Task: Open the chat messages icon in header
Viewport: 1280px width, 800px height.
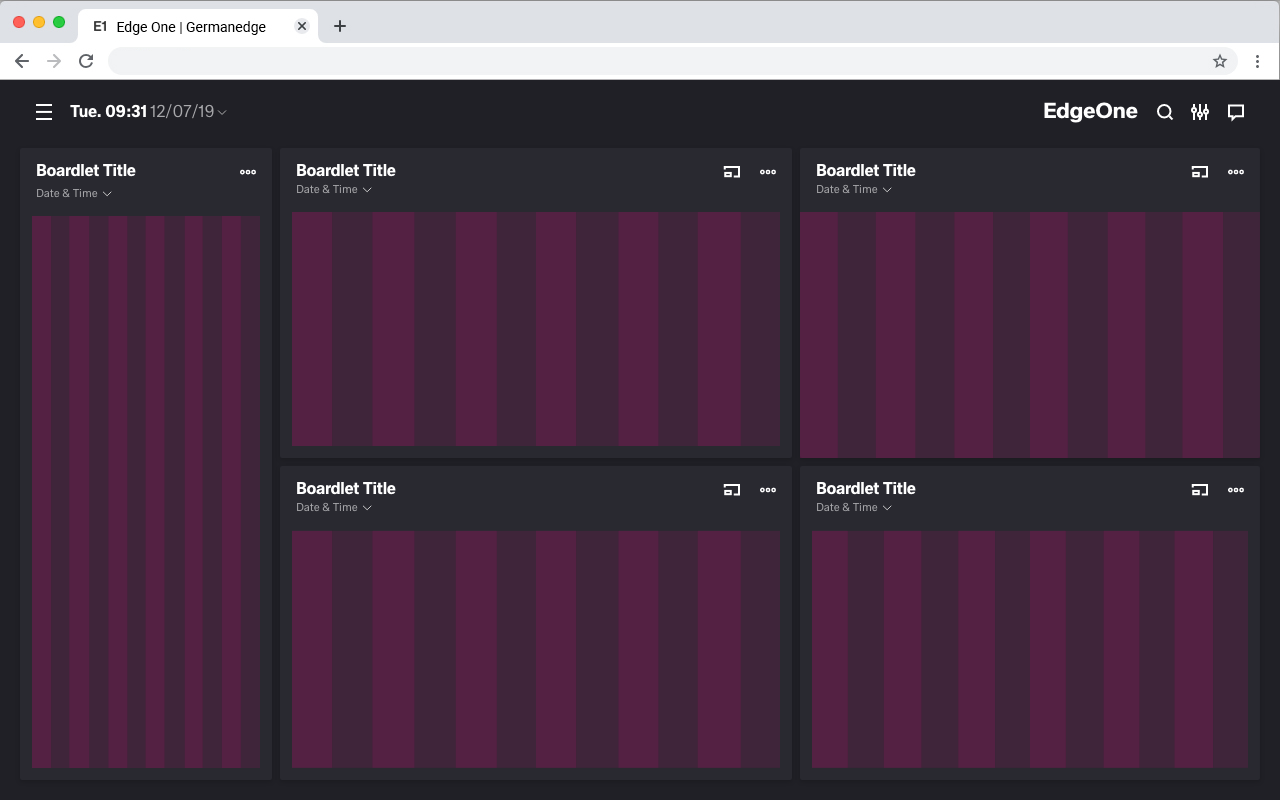Action: pos(1236,112)
